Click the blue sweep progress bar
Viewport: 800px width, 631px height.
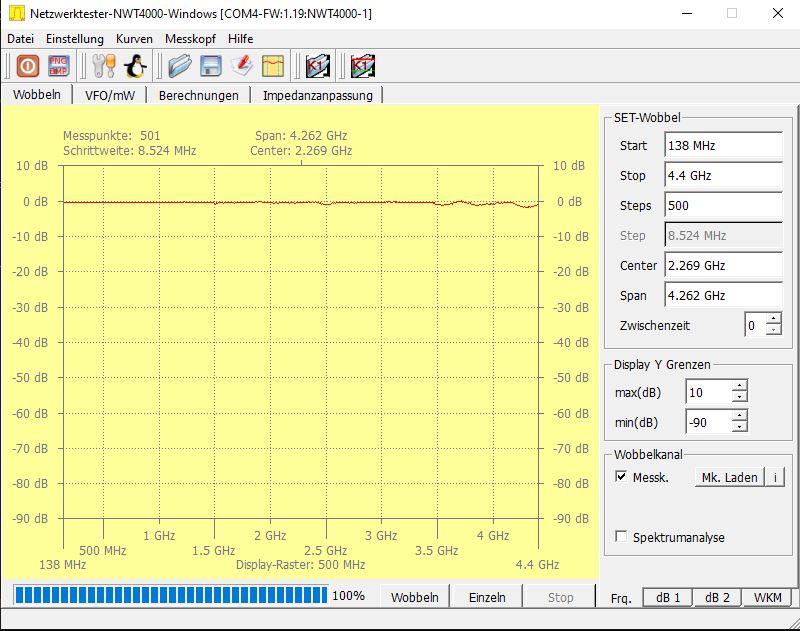click(x=171, y=595)
